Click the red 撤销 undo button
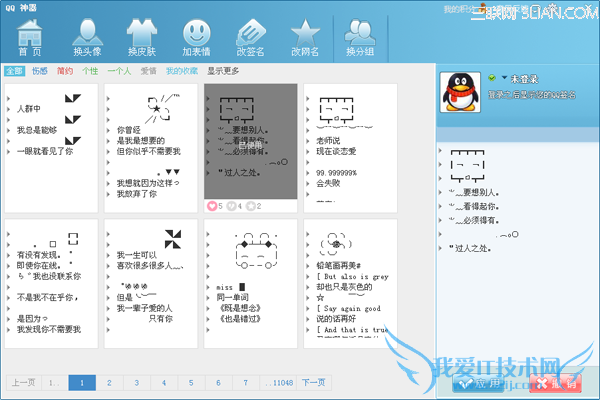Viewport: 600px width, 400px height. 556,383
